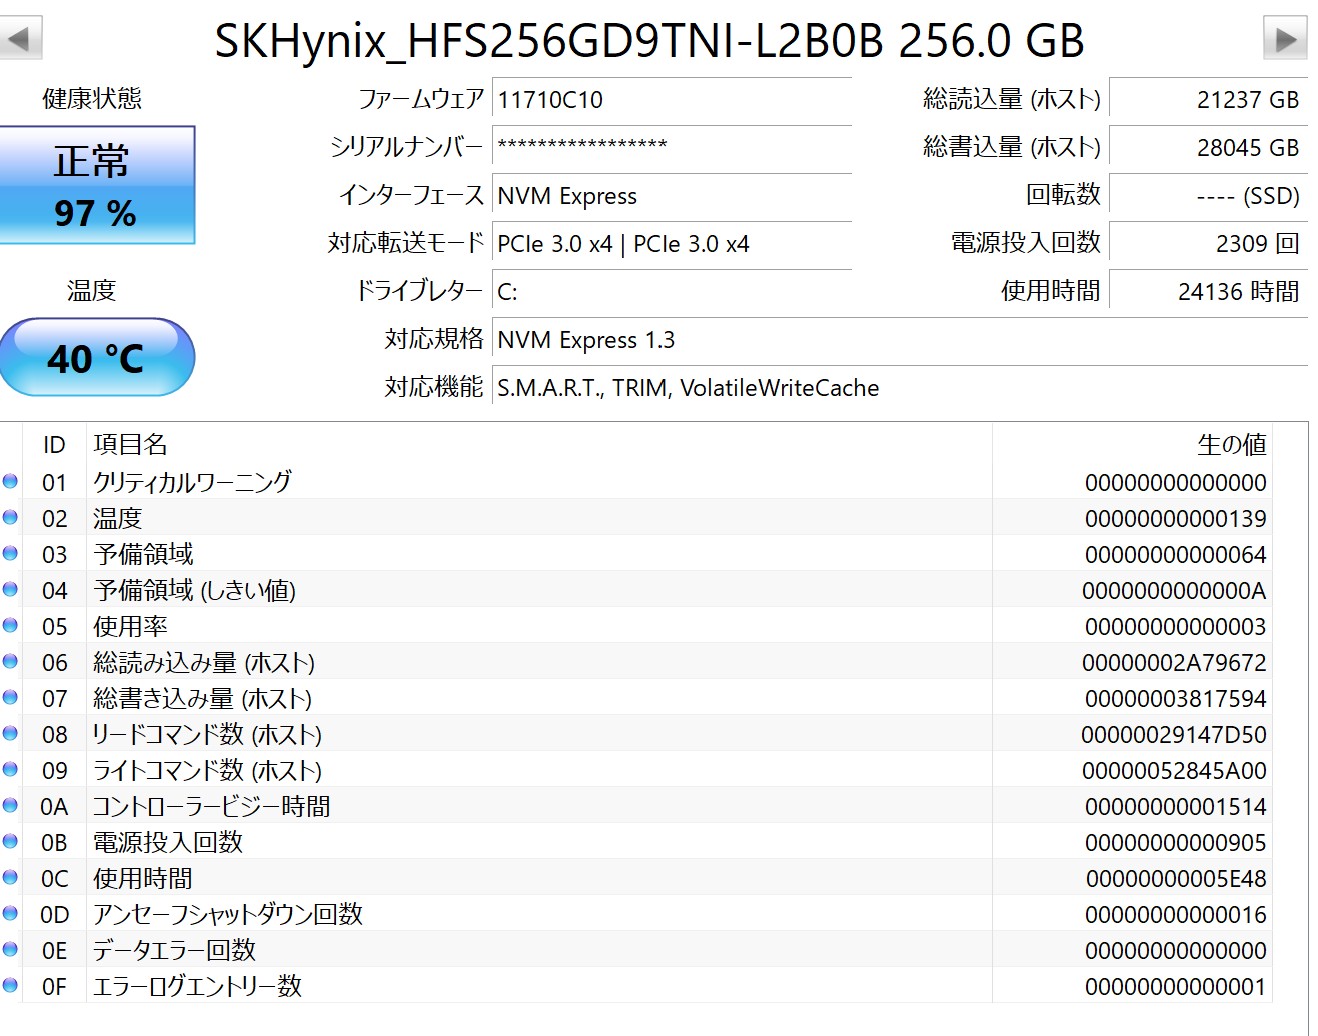Select the 温度 attribute name in table
This screenshot has height=1036, width=1318.
click(118, 518)
